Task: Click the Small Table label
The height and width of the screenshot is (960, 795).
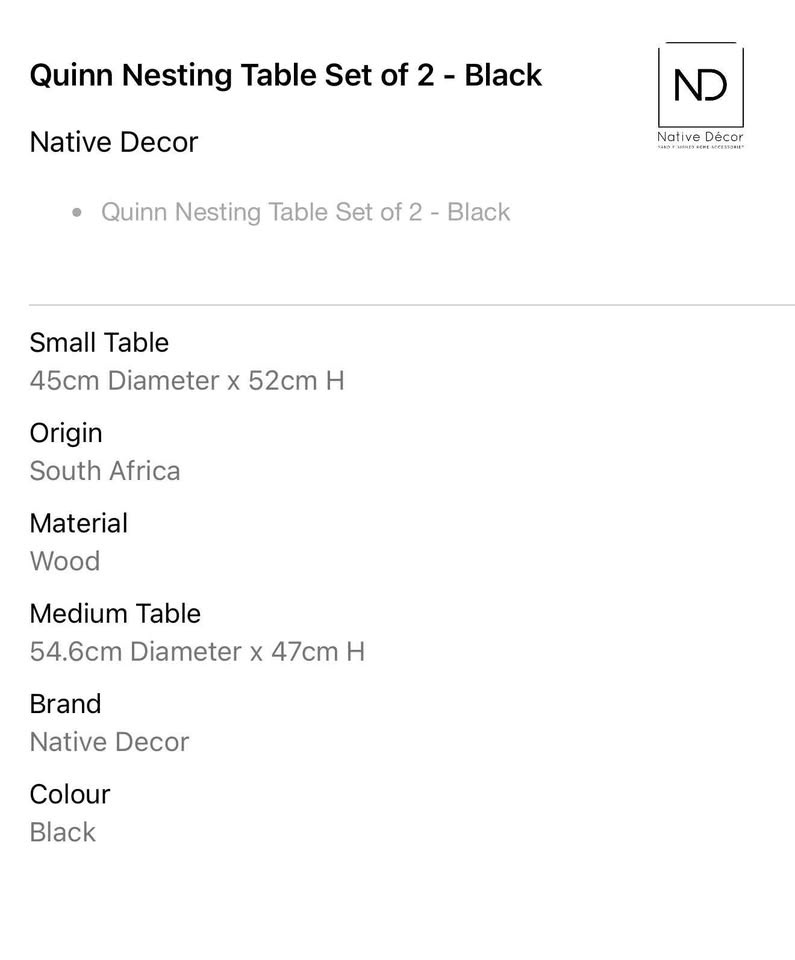Action: [x=99, y=343]
